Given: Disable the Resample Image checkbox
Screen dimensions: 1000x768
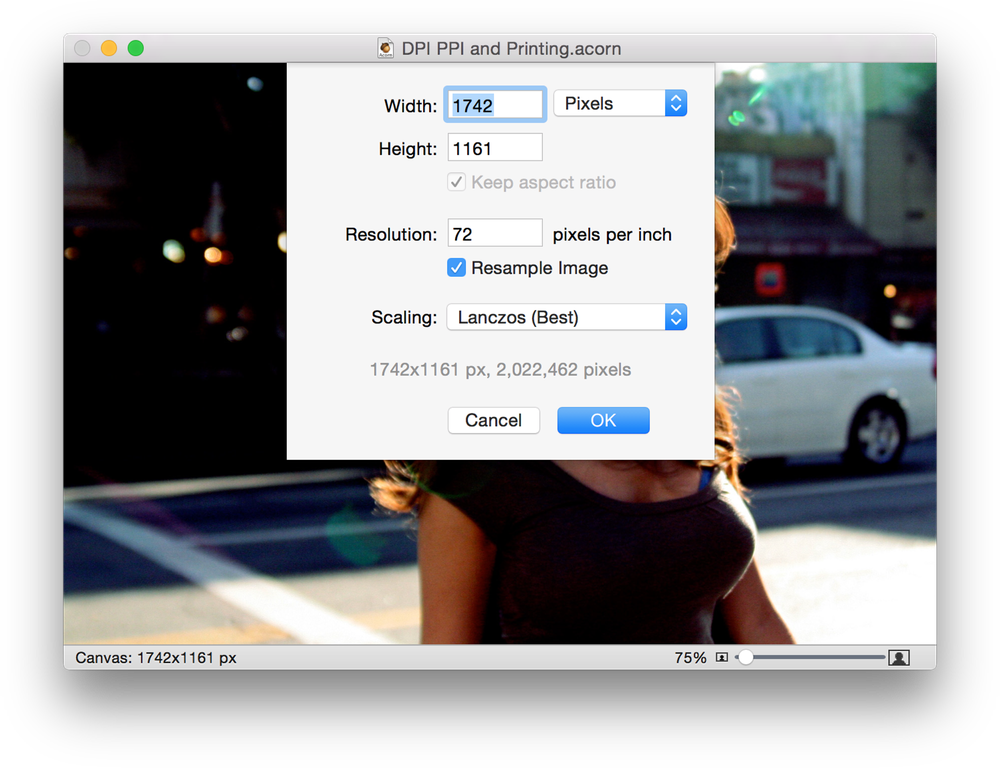Looking at the screenshot, I should pyautogui.click(x=456, y=268).
